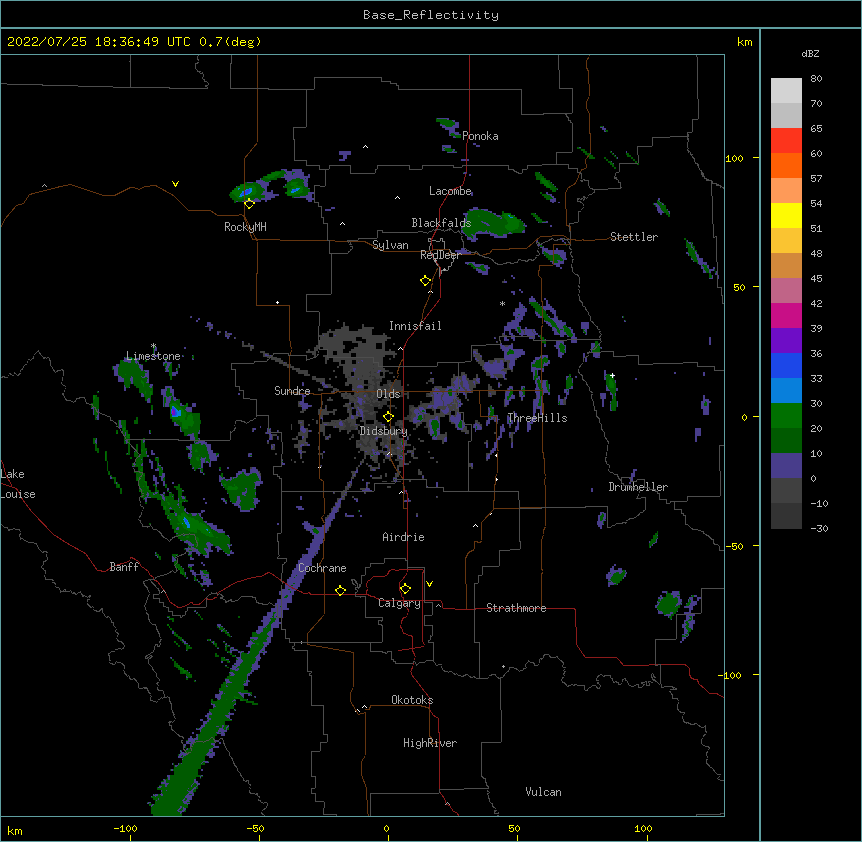Click the yellow diamond marker below RedDeer
This screenshot has height=842, width=862.
[425, 281]
